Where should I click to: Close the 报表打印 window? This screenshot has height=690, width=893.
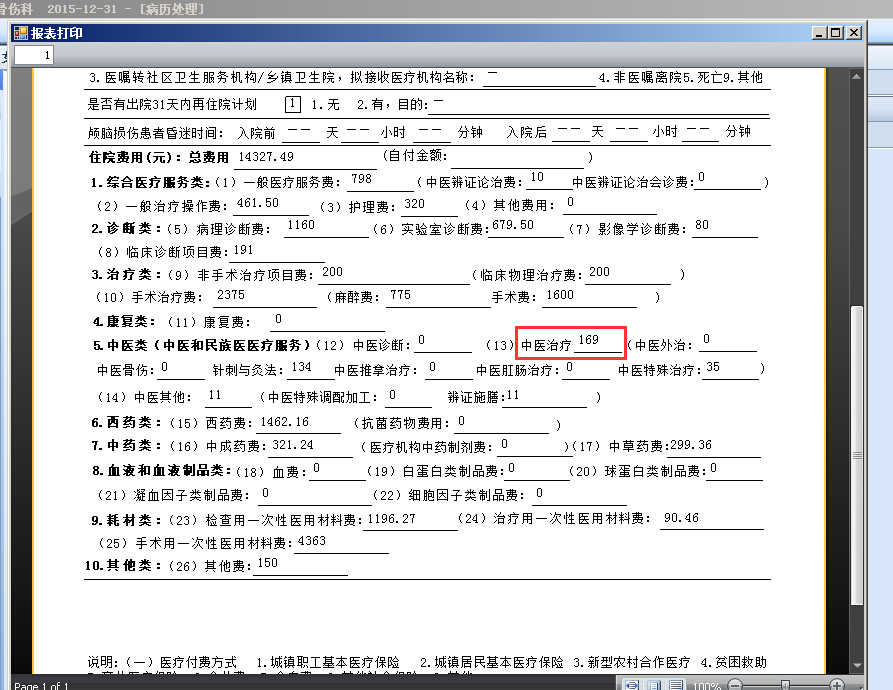pyautogui.click(x=854, y=33)
